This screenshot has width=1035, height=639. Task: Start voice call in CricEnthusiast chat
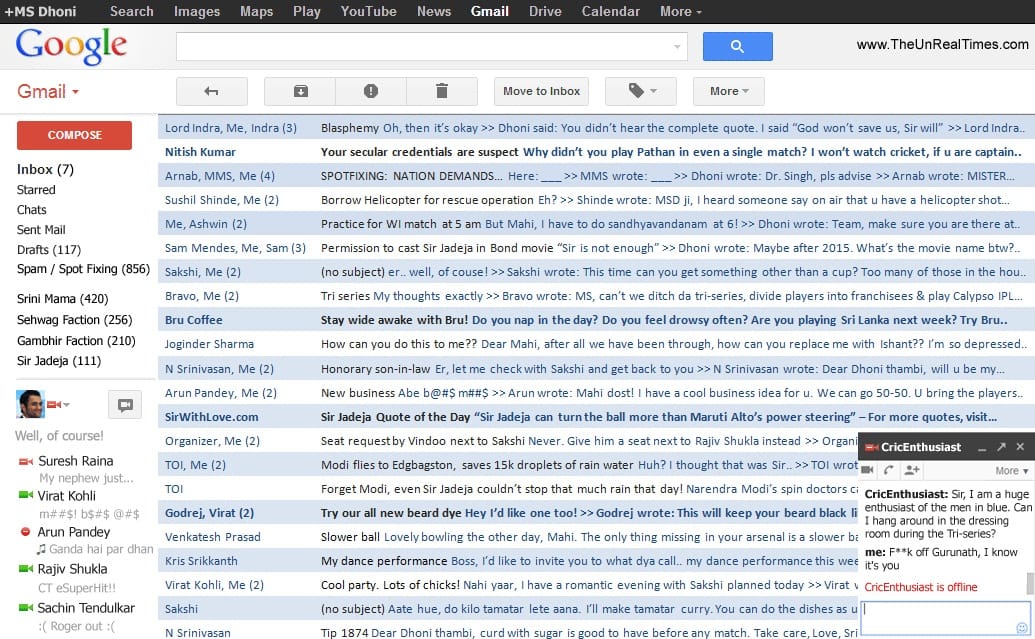click(x=888, y=470)
